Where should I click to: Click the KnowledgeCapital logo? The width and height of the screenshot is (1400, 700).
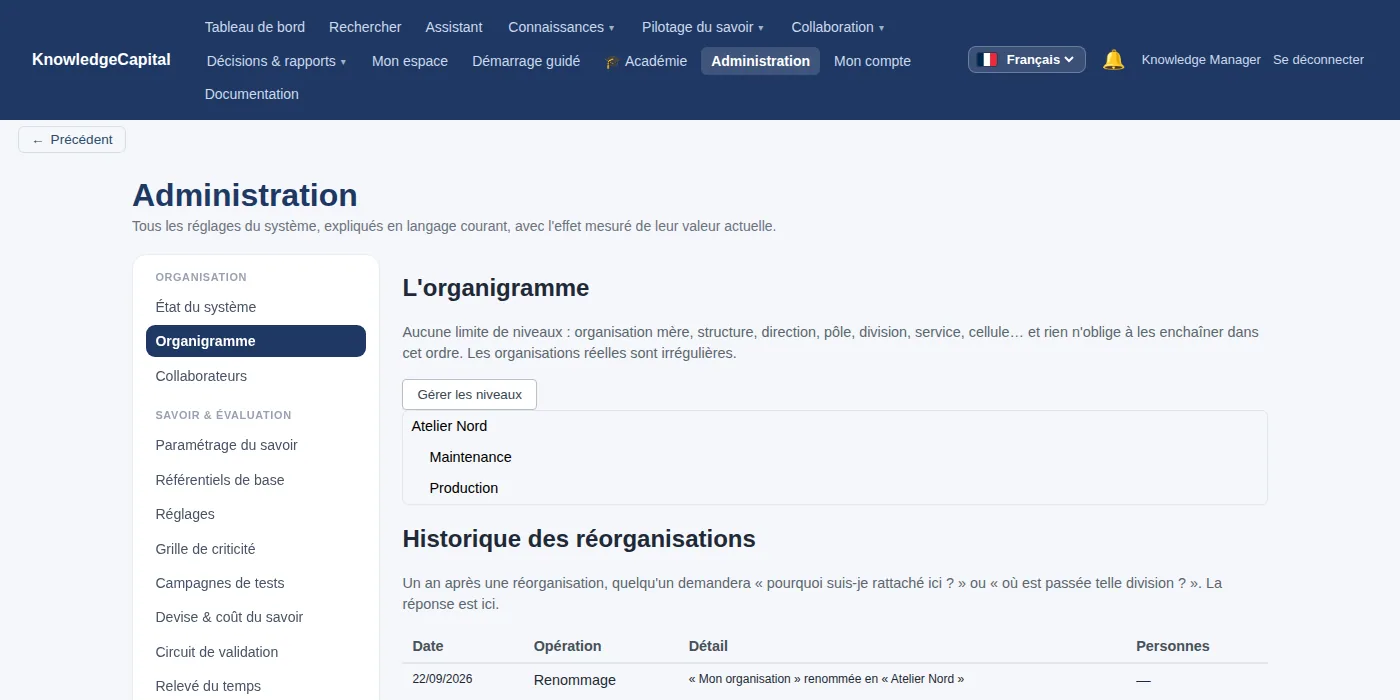pyautogui.click(x=101, y=60)
